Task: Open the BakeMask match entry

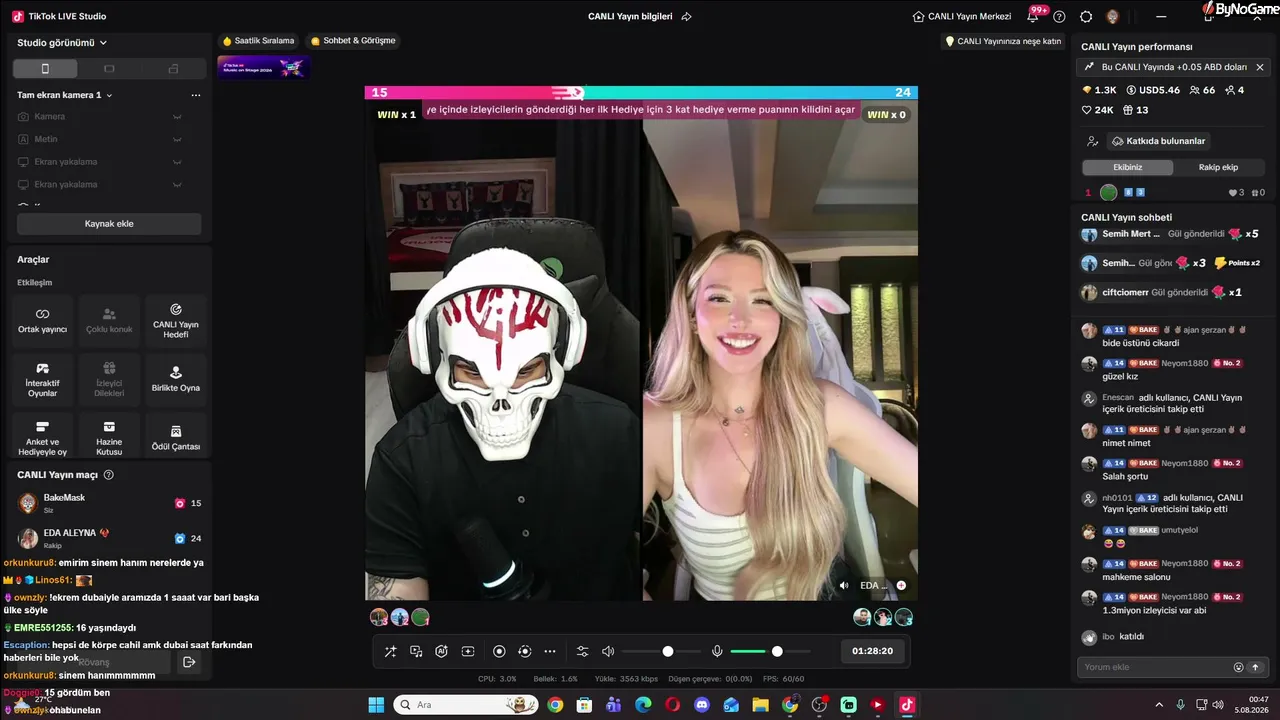Action: coord(109,503)
